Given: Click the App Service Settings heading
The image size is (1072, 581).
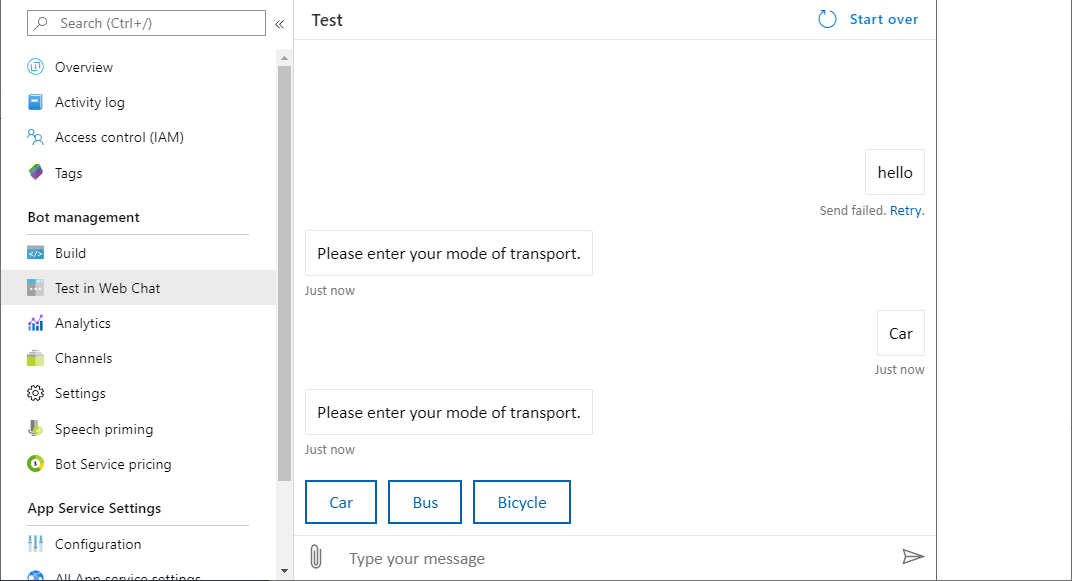Looking at the screenshot, I should pos(94,509).
